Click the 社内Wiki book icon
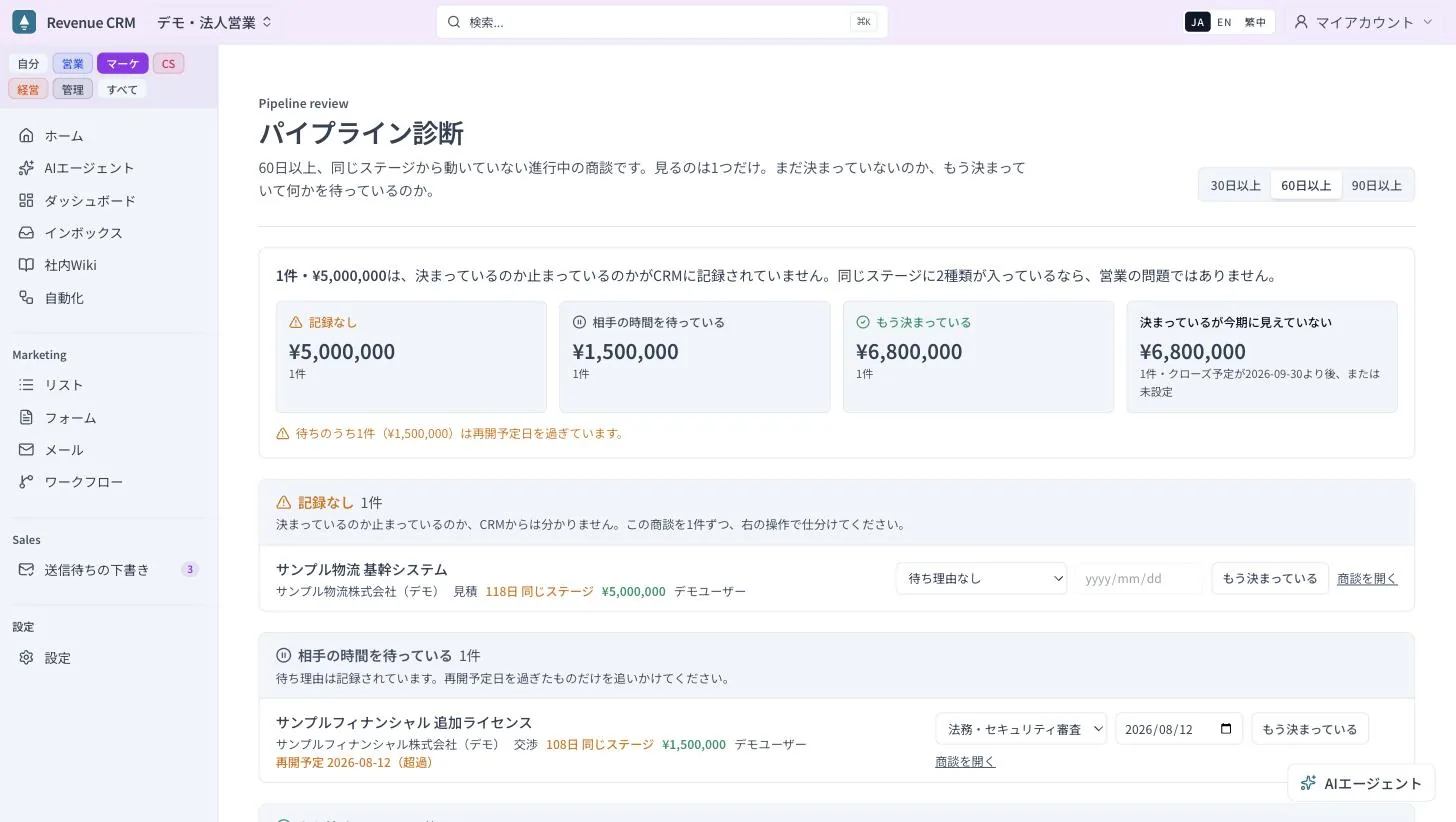The width and height of the screenshot is (1456, 822). point(26,265)
